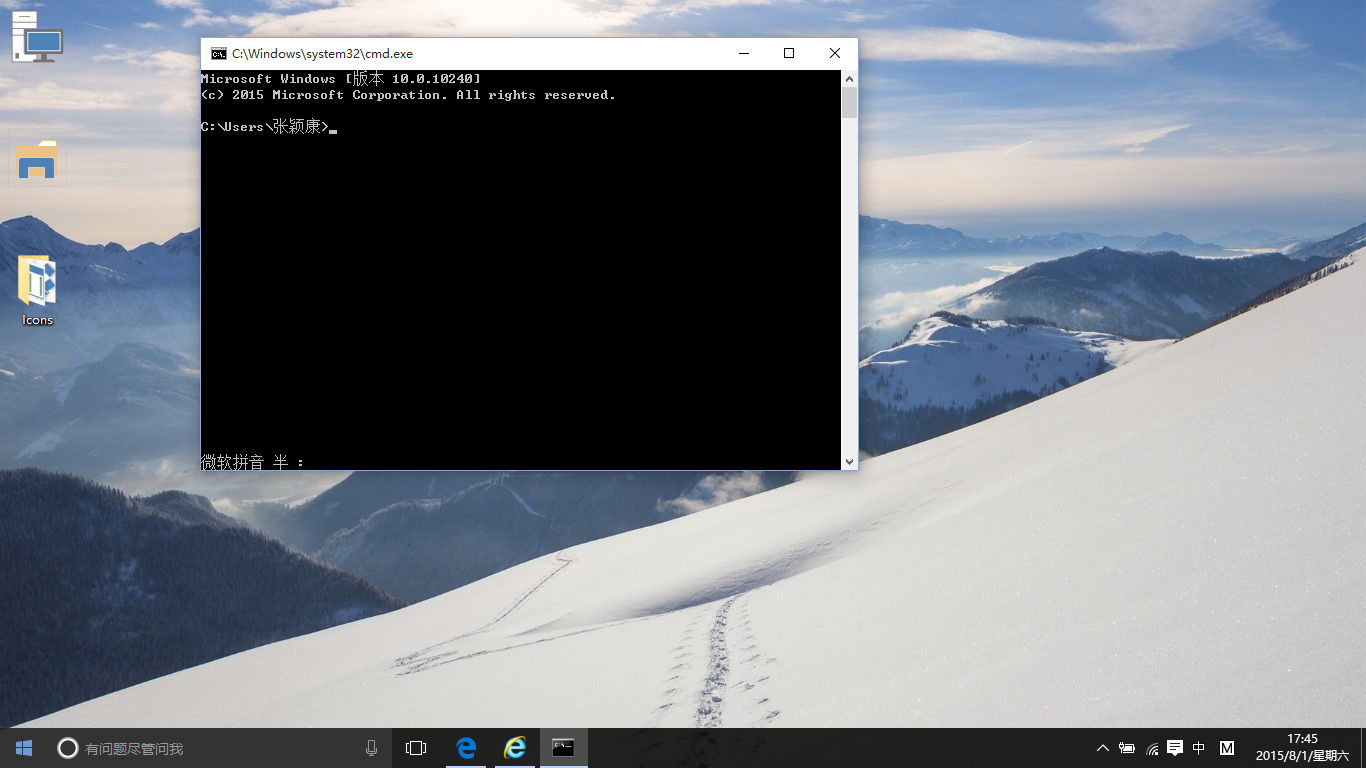Show hidden system tray icons

point(1103,748)
